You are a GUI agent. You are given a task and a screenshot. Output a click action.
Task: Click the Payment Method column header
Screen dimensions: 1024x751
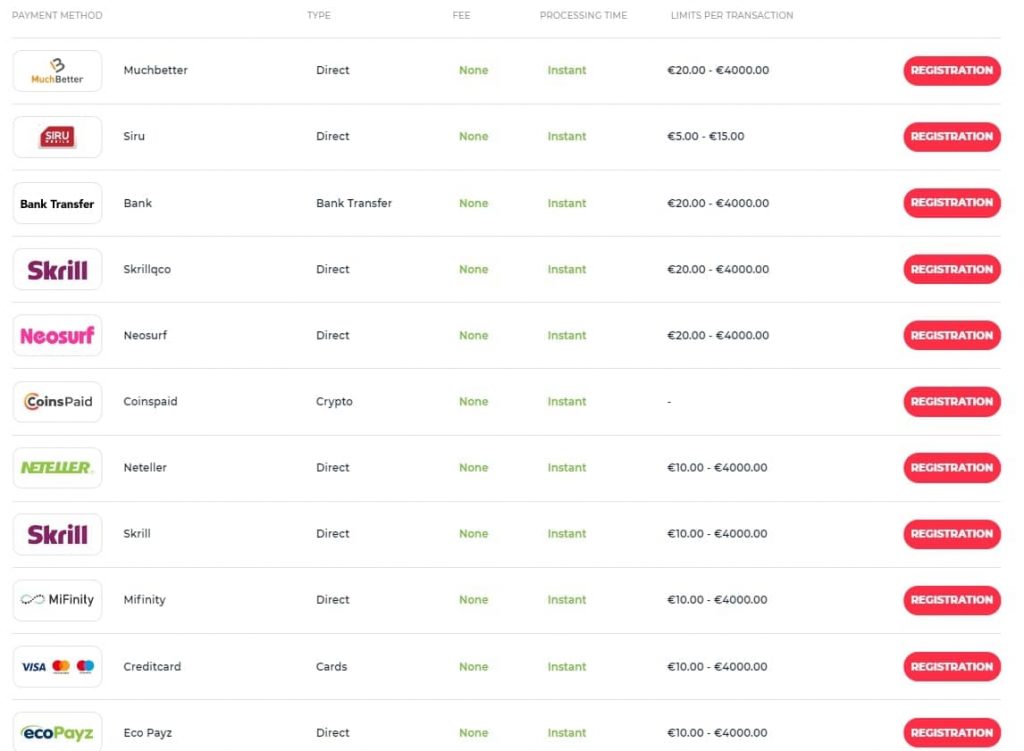[57, 15]
